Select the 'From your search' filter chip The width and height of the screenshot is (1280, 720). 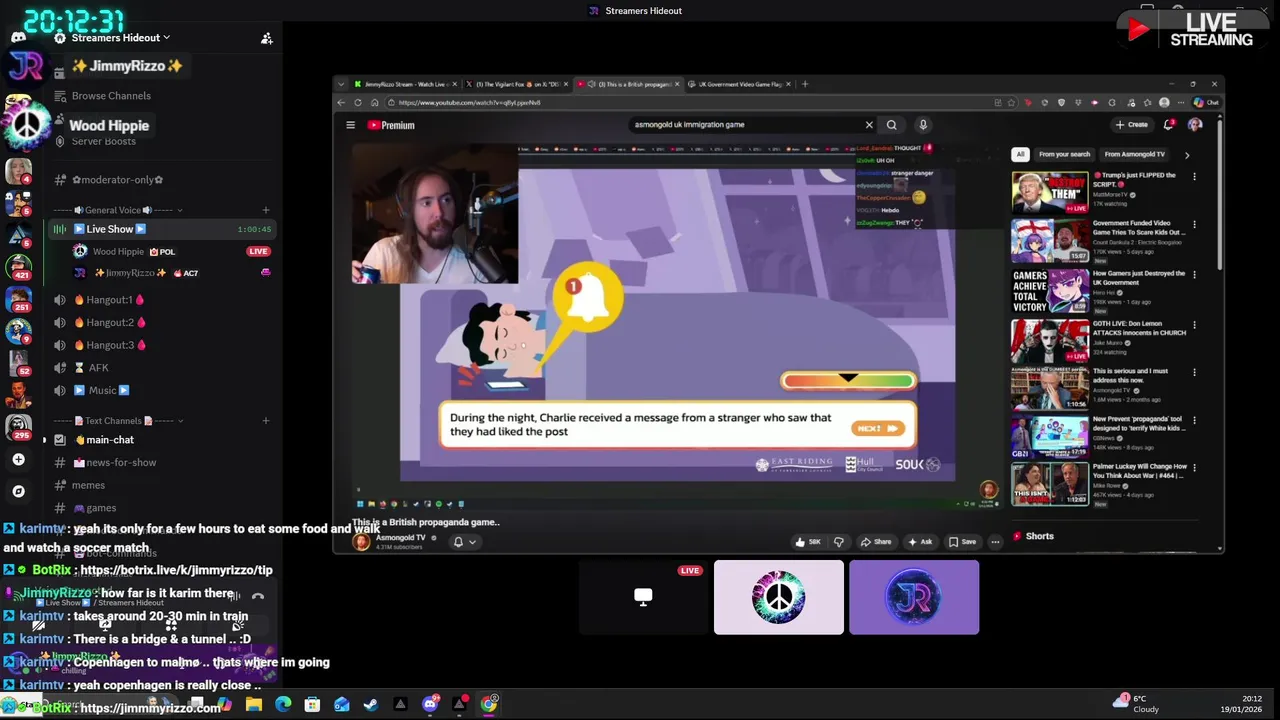tap(1064, 154)
